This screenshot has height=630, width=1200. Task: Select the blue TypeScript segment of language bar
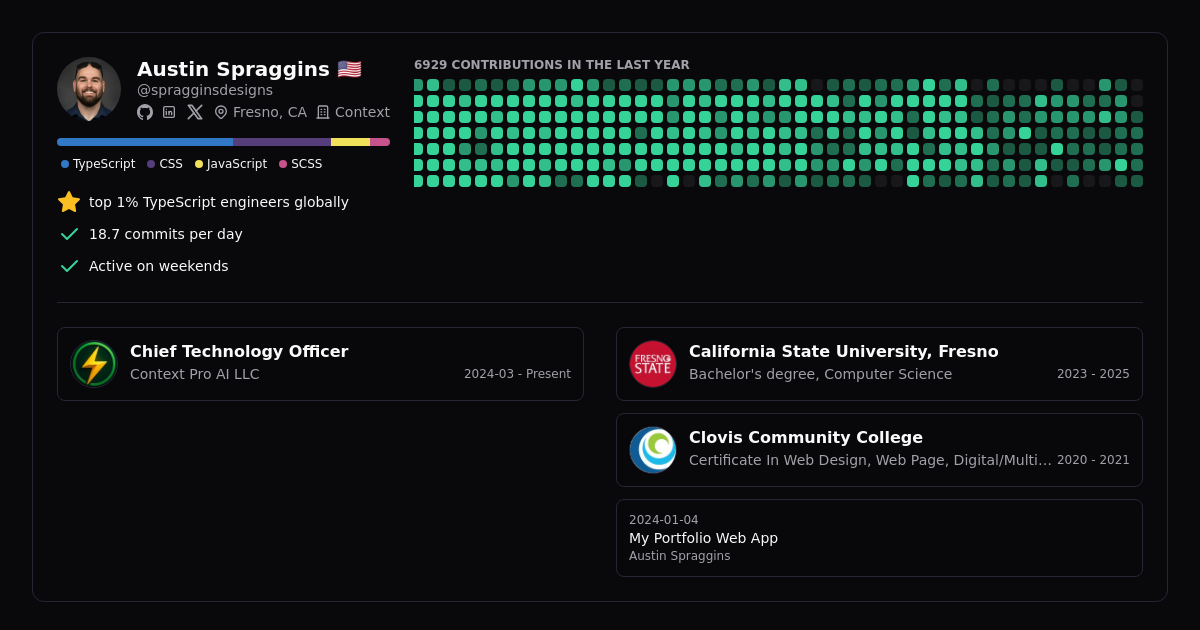pyautogui.click(x=145, y=142)
